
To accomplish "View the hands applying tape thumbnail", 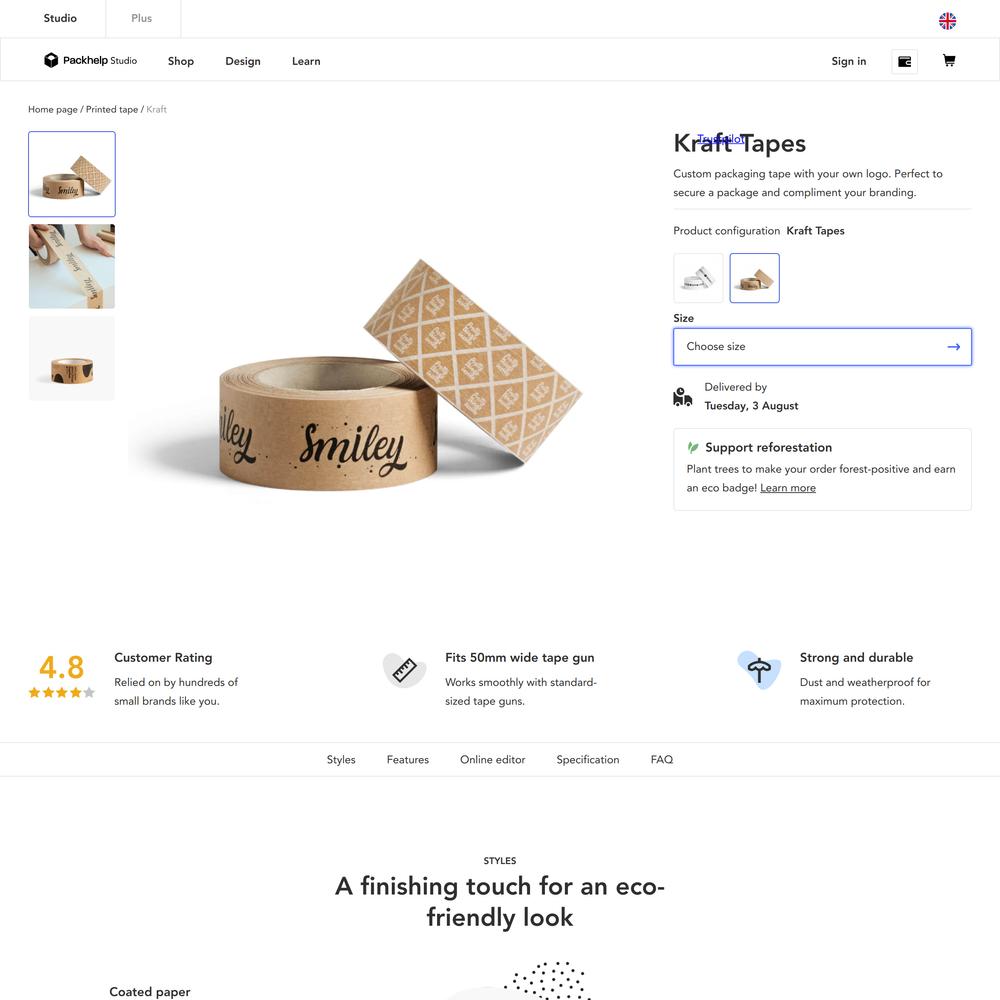I will 72,267.
